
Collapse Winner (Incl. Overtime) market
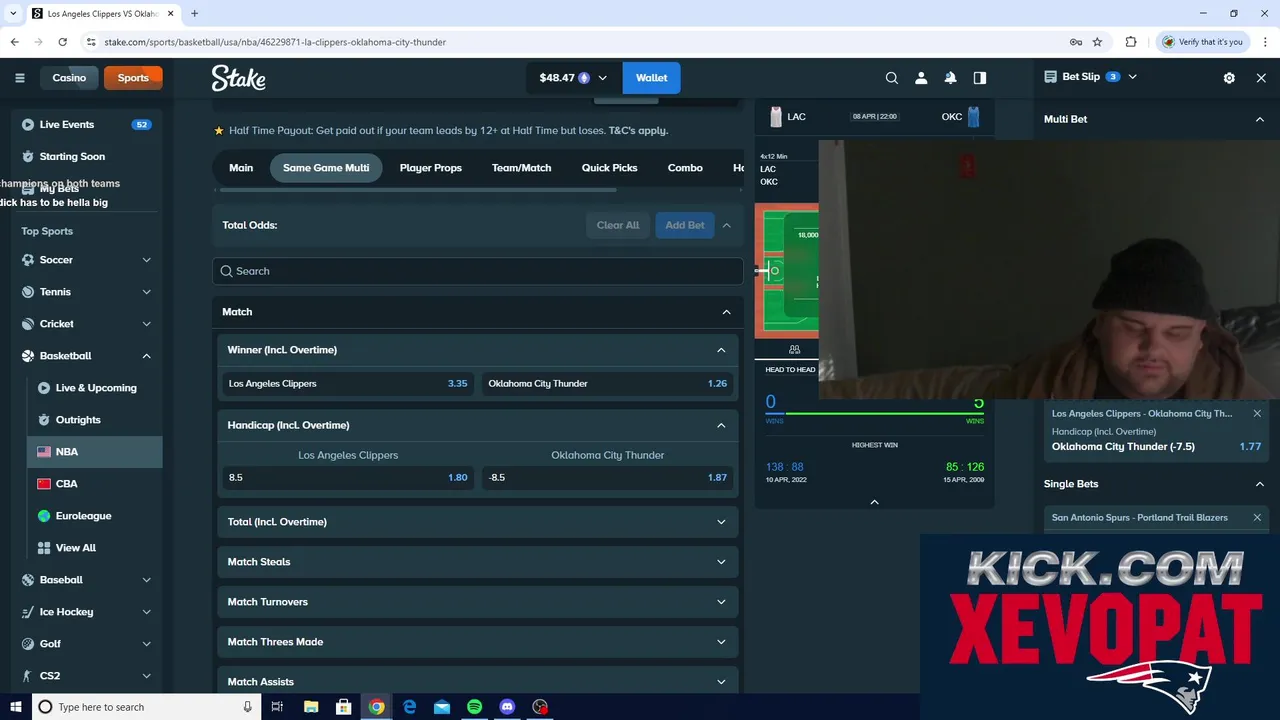(x=721, y=350)
